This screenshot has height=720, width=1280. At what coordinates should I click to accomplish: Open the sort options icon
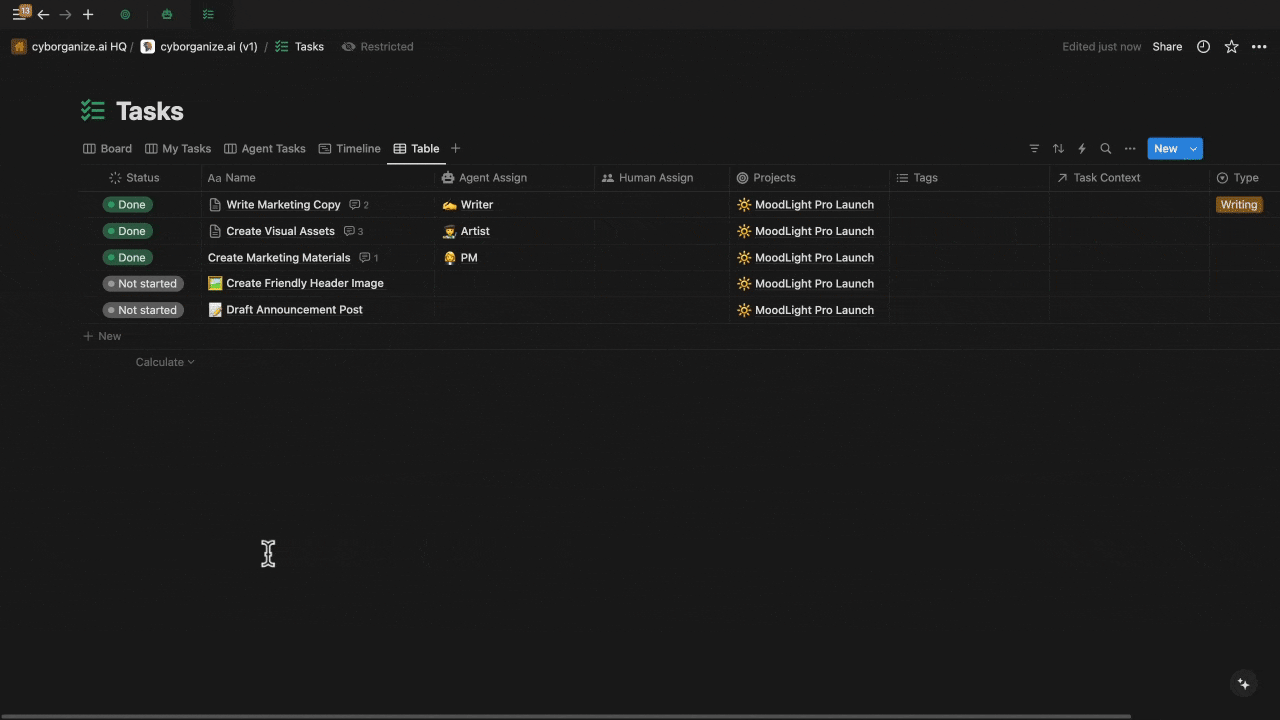[1058, 149]
